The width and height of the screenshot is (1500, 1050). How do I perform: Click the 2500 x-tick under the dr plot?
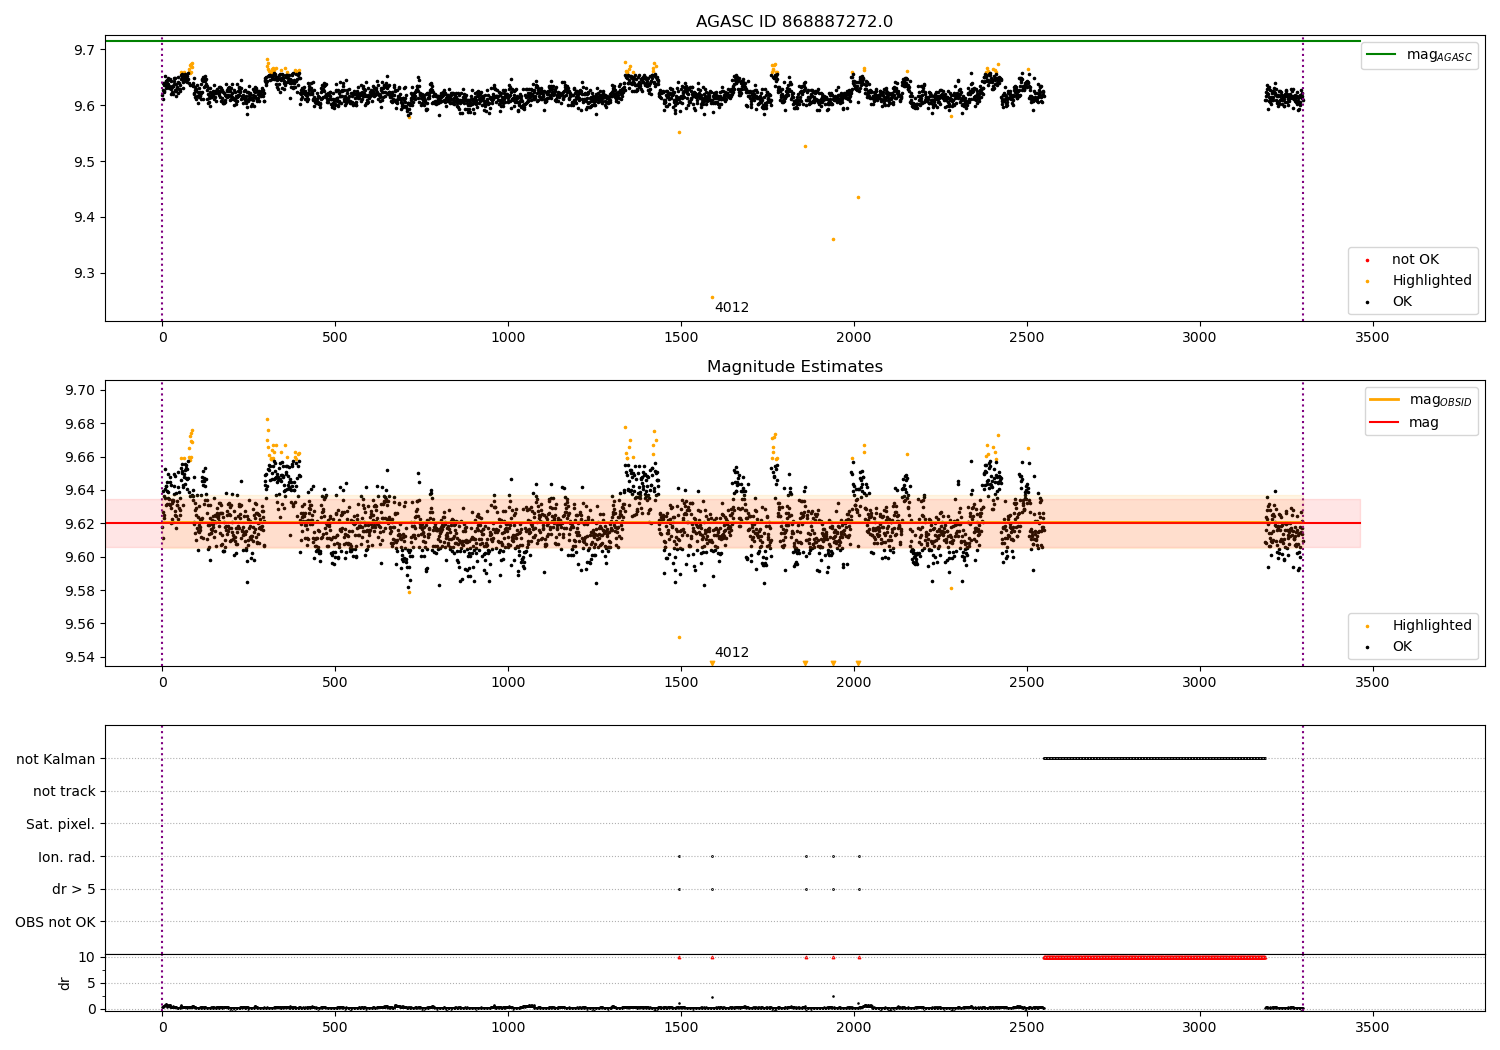(1026, 1028)
